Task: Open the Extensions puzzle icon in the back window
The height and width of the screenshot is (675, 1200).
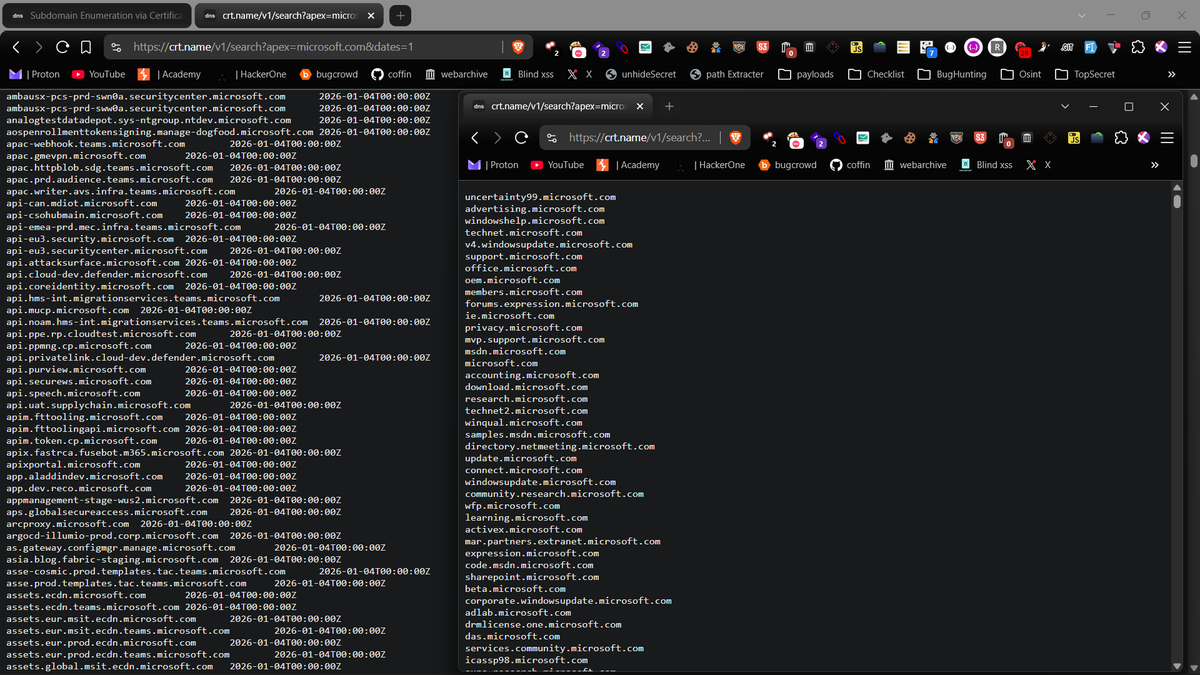Action: point(1138,47)
